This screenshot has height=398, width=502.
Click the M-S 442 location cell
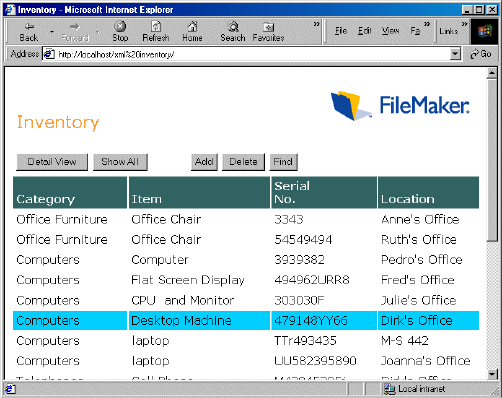pos(405,341)
